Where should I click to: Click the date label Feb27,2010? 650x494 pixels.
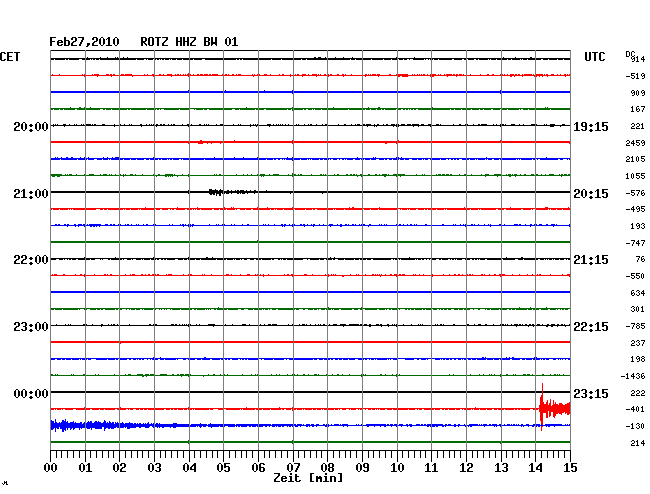[84, 42]
